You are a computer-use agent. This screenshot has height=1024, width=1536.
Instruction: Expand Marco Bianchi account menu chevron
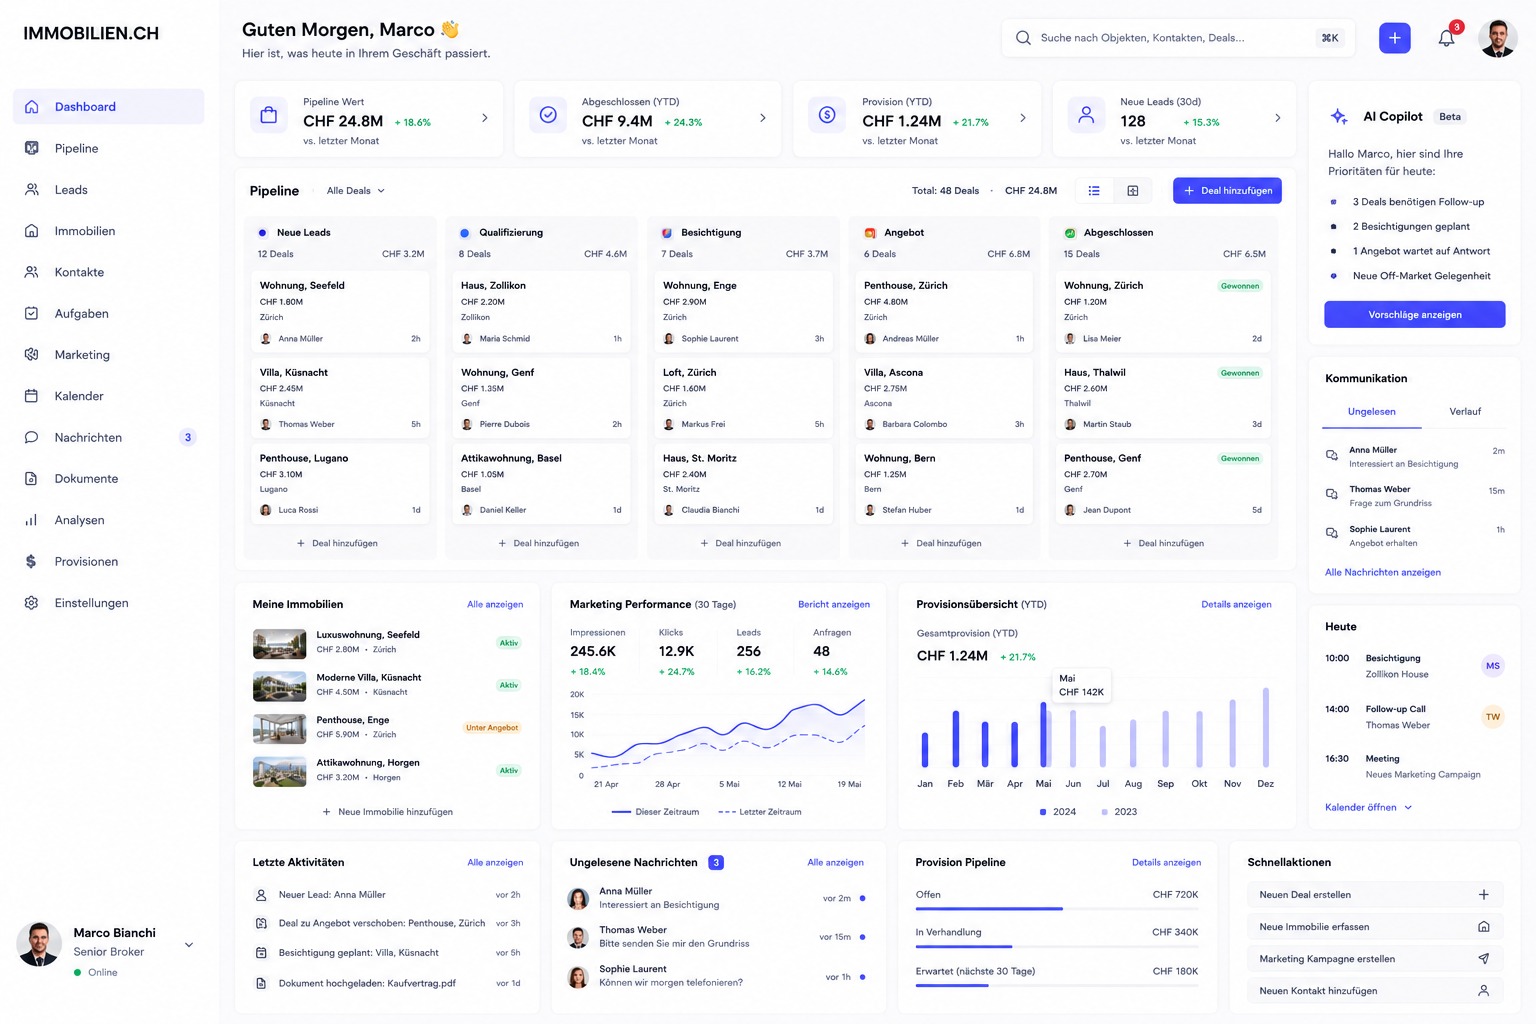(x=189, y=945)
